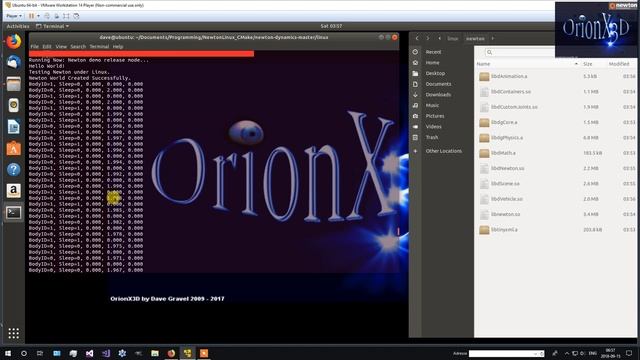Open Task View on Windows taskbar
This screenshot has height=360, width=640.
point(40,353)
